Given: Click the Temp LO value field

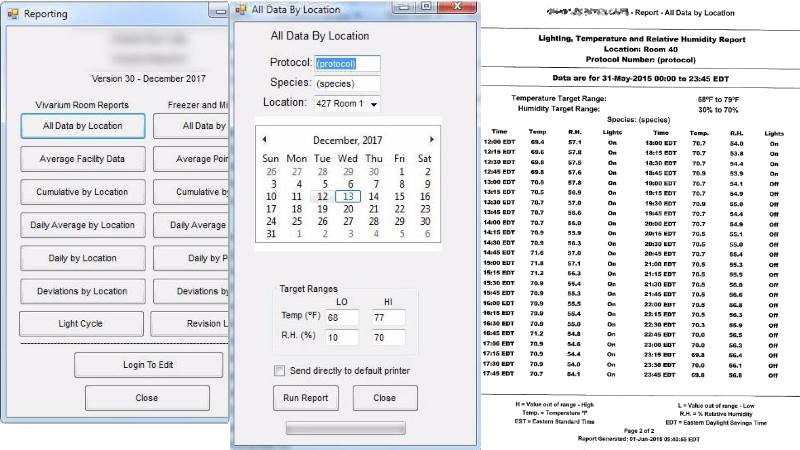Looking at the screenshot, I should click(341, 317).
